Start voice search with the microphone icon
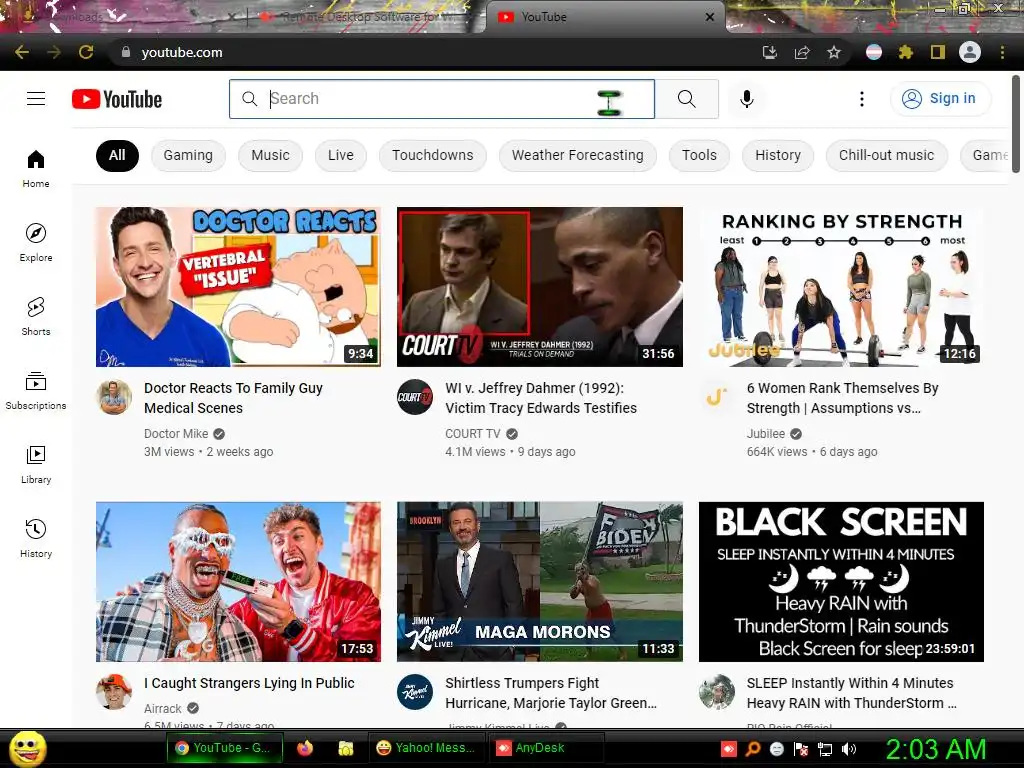 click(746, 99)
